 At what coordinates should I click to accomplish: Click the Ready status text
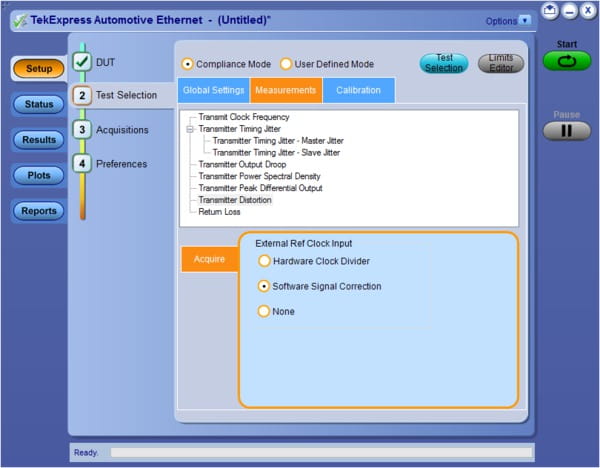86,453
